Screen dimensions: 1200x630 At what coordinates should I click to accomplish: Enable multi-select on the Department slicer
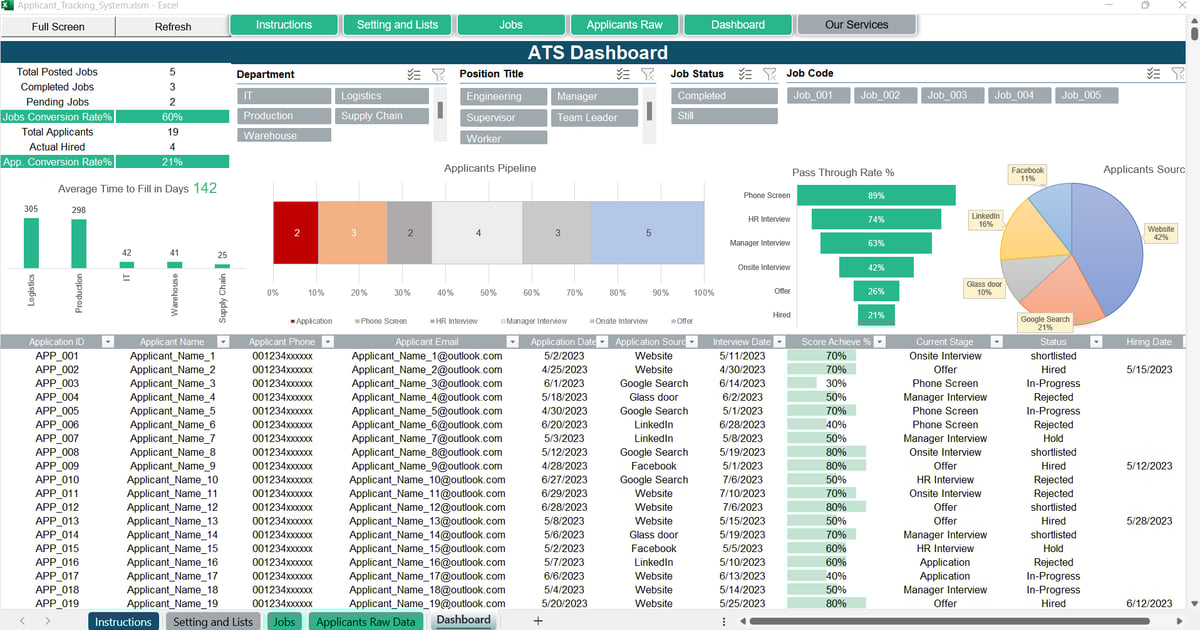click(415, 73)
